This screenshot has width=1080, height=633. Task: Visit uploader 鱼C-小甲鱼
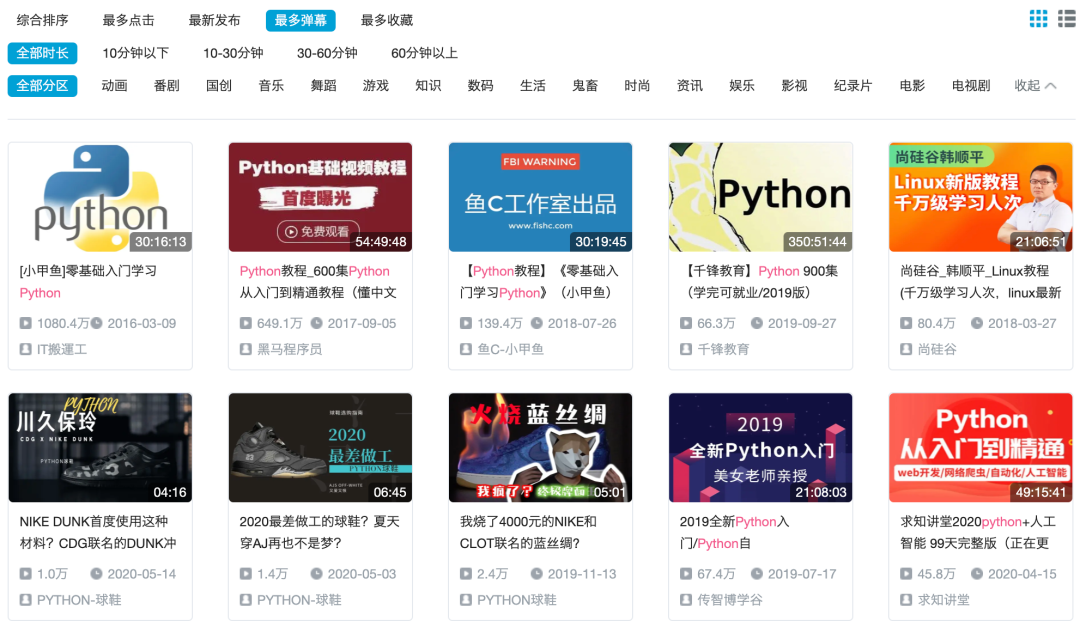pyautogui.click(x=510, y=349)
